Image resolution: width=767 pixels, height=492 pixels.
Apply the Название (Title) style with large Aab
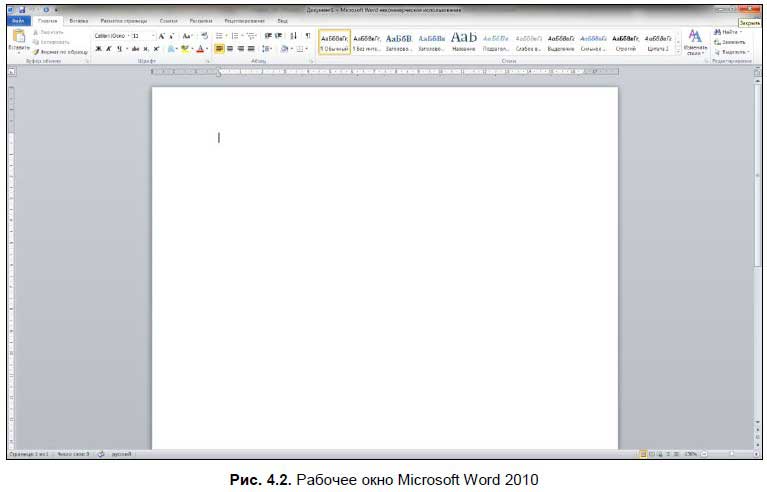464,42
